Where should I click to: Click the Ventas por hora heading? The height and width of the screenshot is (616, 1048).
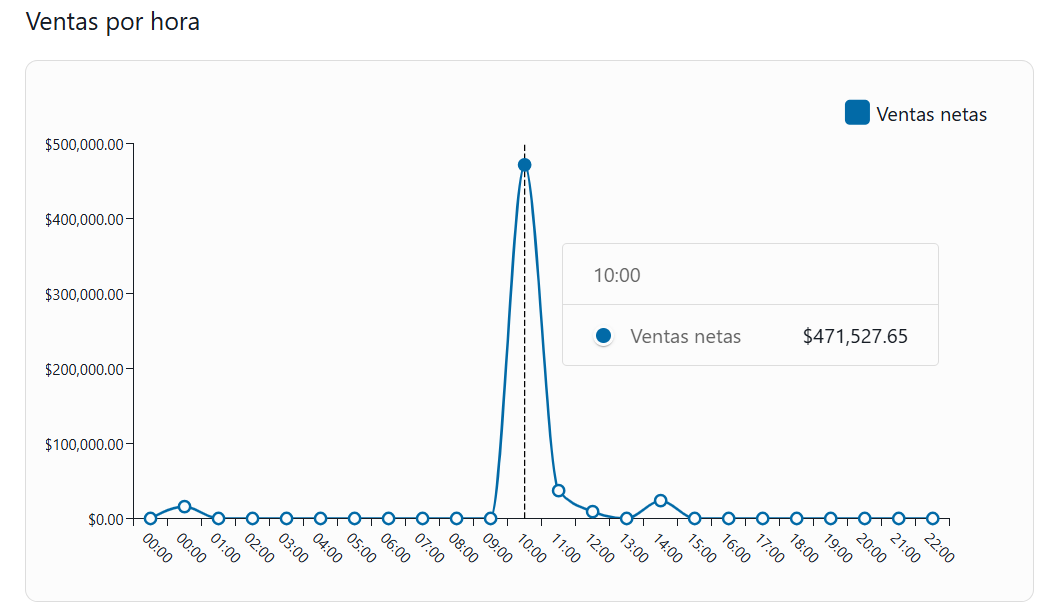tap(112, 21)
